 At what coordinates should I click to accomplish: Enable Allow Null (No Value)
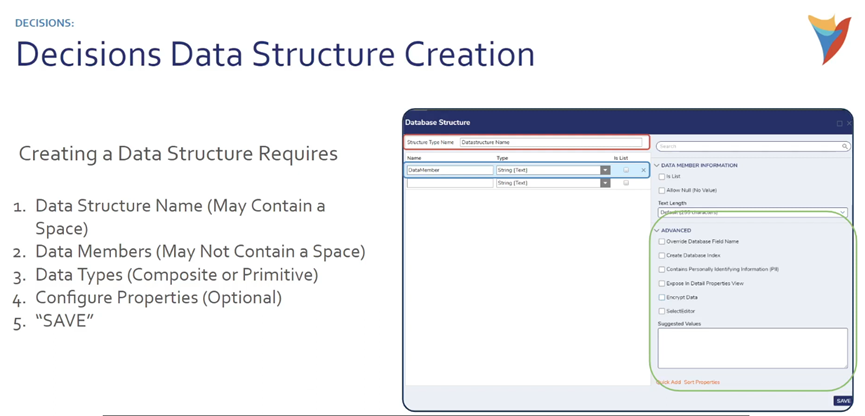662,190
